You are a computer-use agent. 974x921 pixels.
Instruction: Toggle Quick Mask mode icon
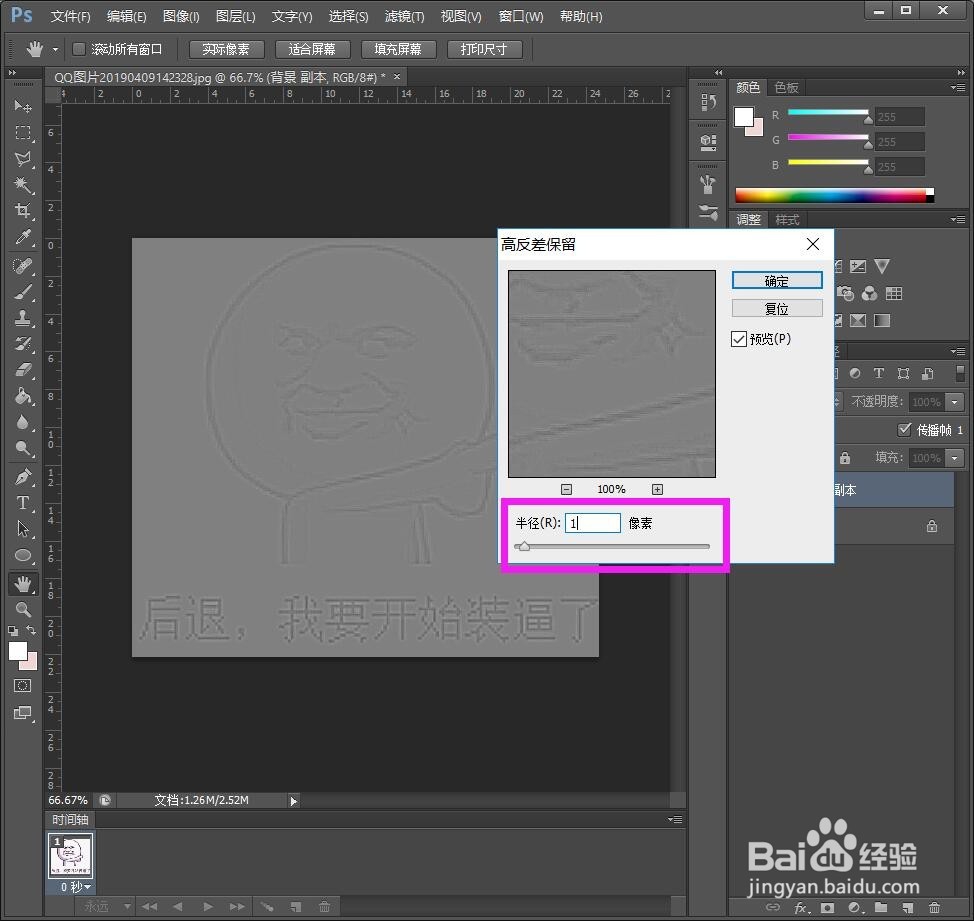pos(22,686)
